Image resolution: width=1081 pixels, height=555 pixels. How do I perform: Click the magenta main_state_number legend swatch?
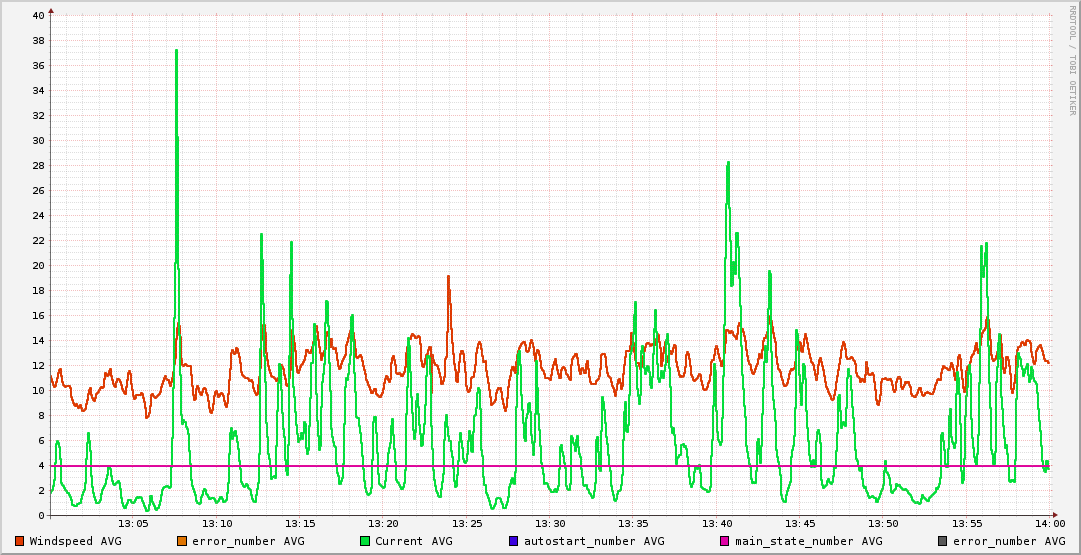tap(725, 541)
